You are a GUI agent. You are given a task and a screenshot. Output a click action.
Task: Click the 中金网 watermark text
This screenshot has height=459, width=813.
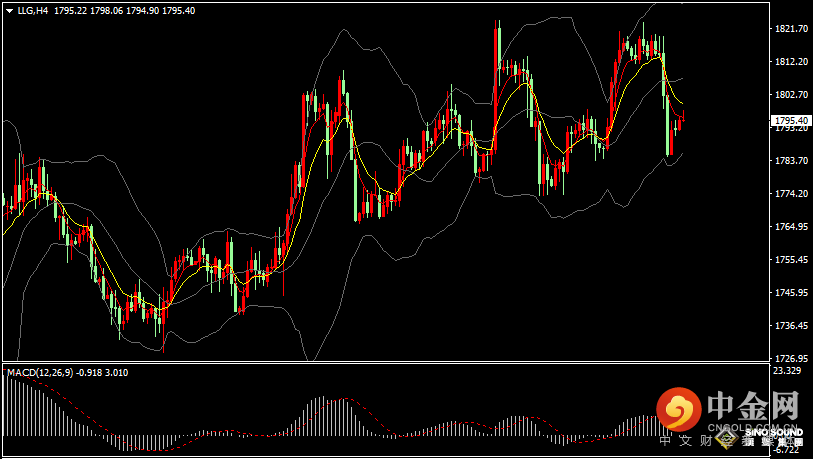pyautogui.click(x=753, y=407)
